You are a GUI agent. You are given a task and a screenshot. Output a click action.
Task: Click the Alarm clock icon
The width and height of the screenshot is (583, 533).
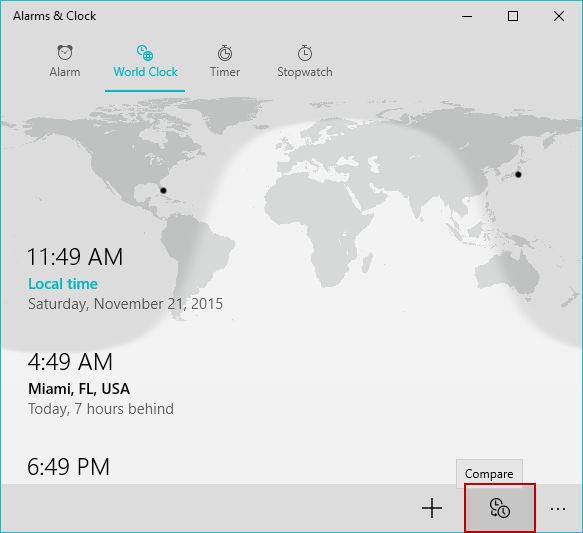point(65,52)
